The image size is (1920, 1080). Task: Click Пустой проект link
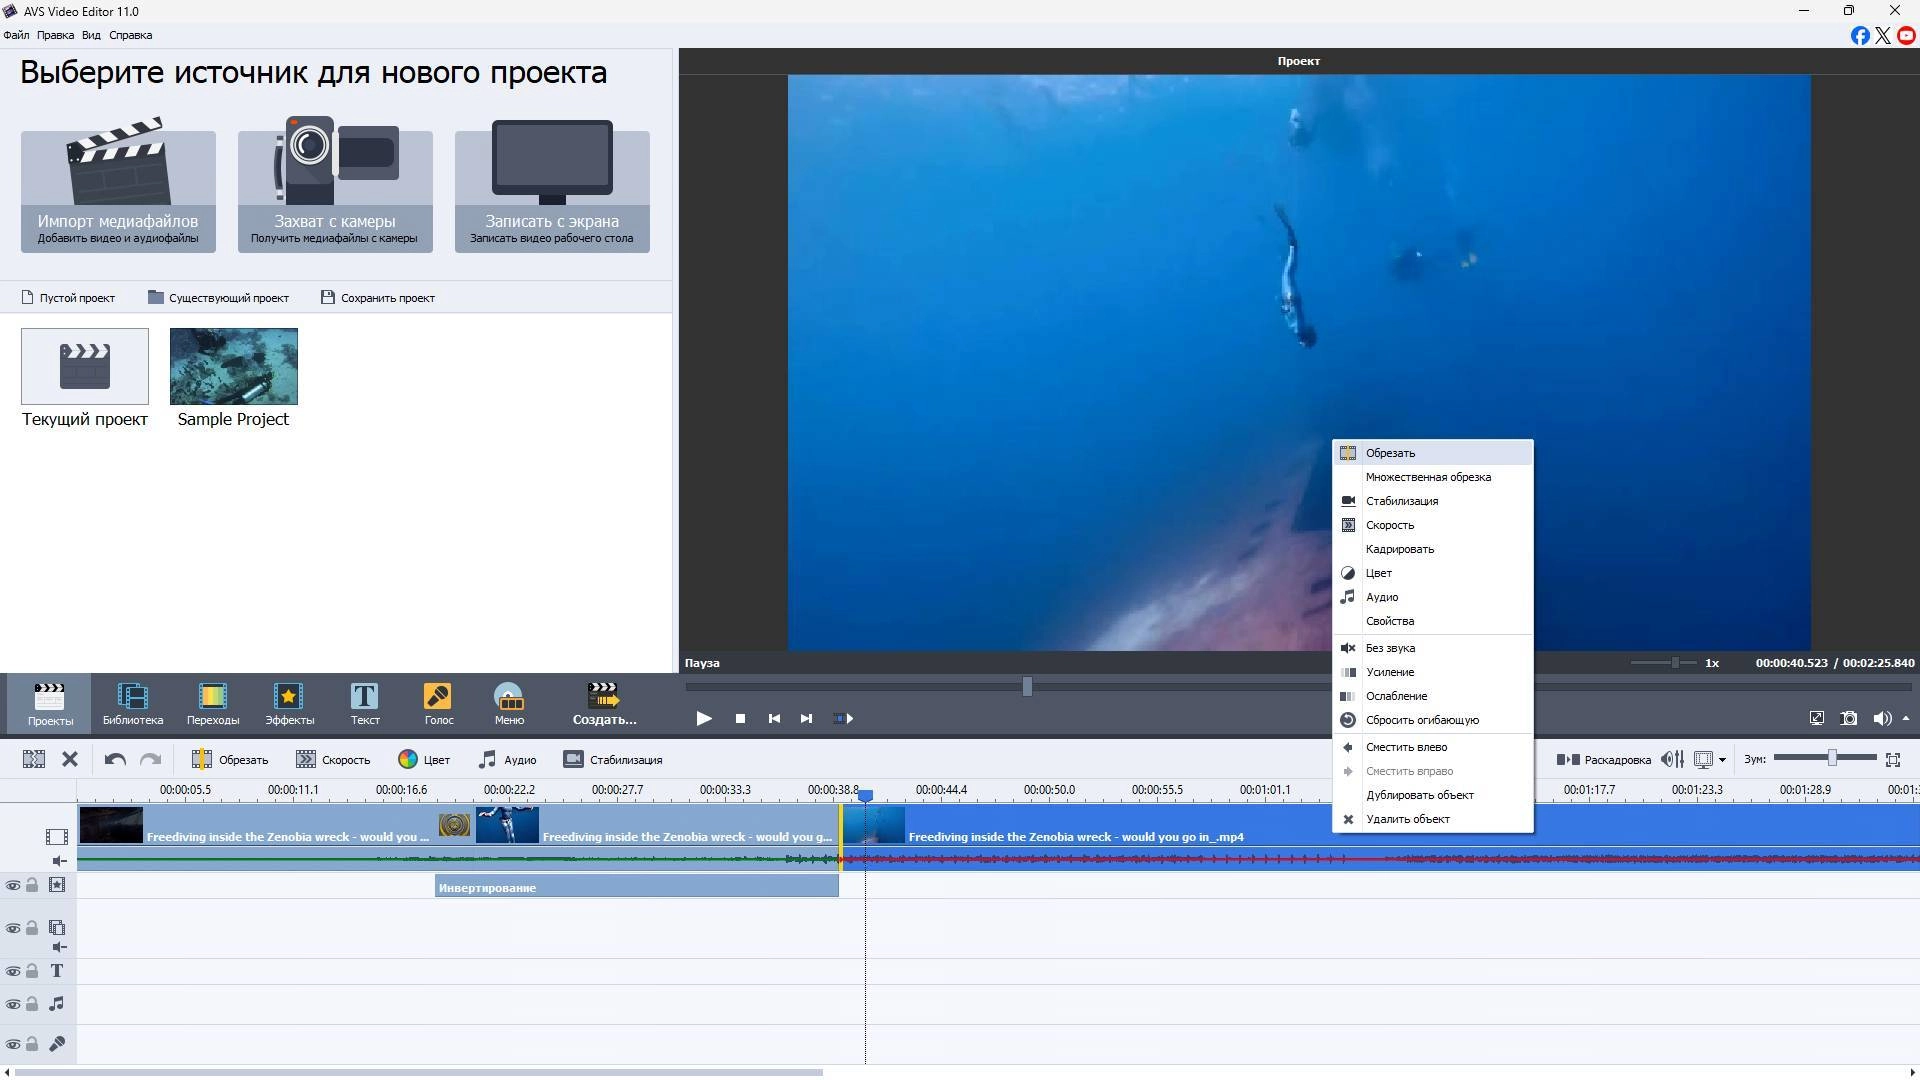pos(68,298)
